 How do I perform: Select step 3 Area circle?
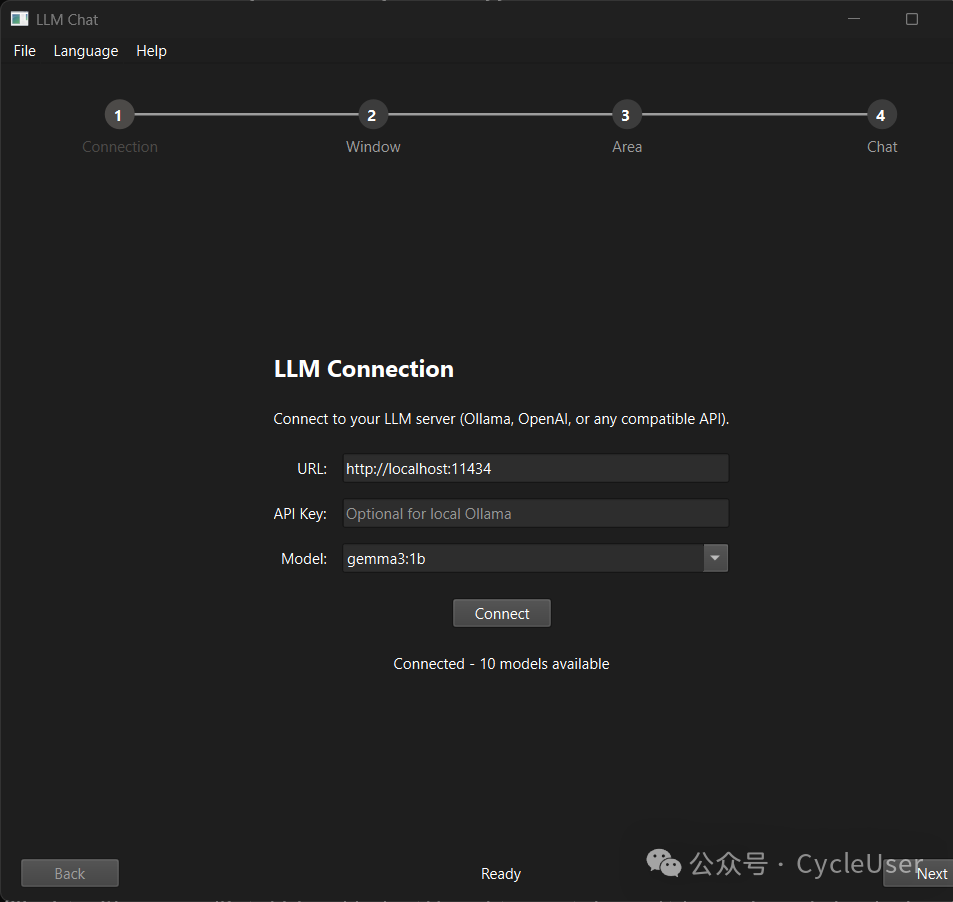(627, 115)
